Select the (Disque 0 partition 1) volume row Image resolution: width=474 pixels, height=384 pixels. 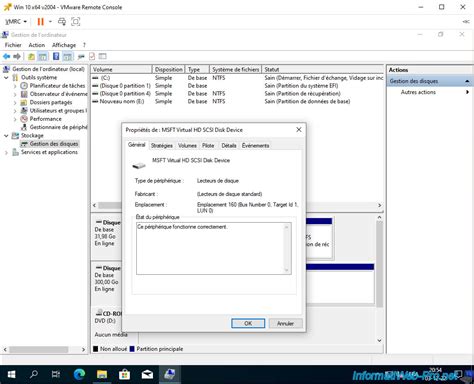pyautogui.click(x=237, y=86)
